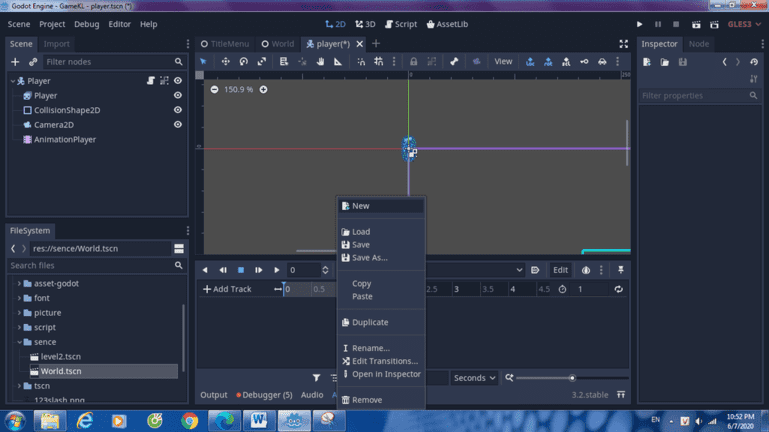Click the add new node plus icon
Image resolution: width=769 pixels, height=432 pixels.
click(16, 62)
